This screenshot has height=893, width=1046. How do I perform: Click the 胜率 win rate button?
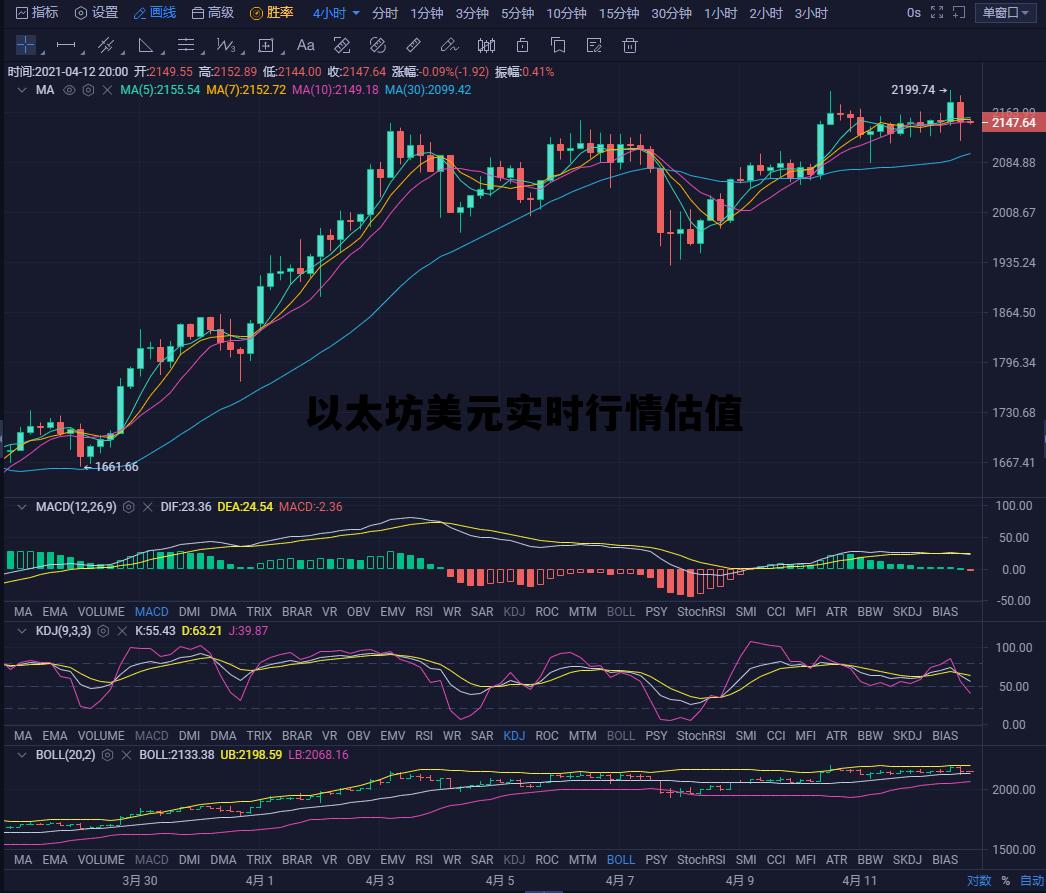pos(271,13)
